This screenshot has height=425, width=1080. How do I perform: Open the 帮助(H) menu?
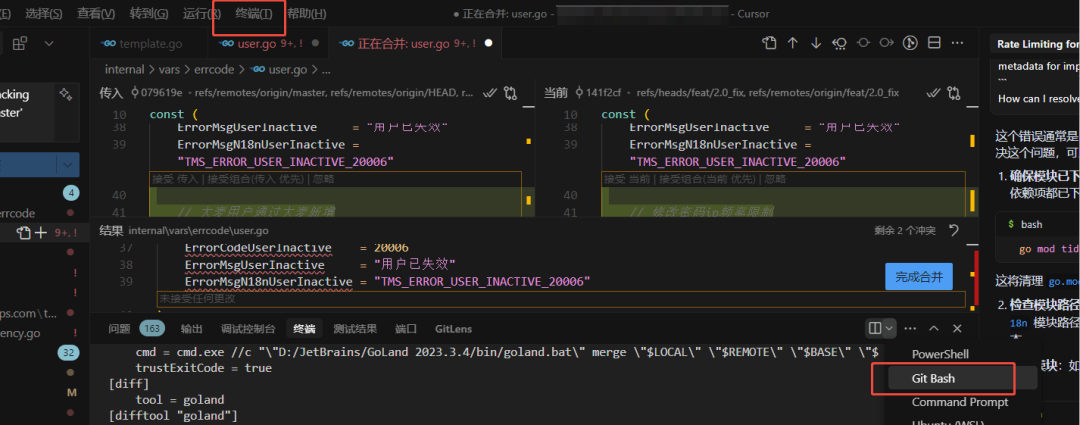tap(307, 14)
